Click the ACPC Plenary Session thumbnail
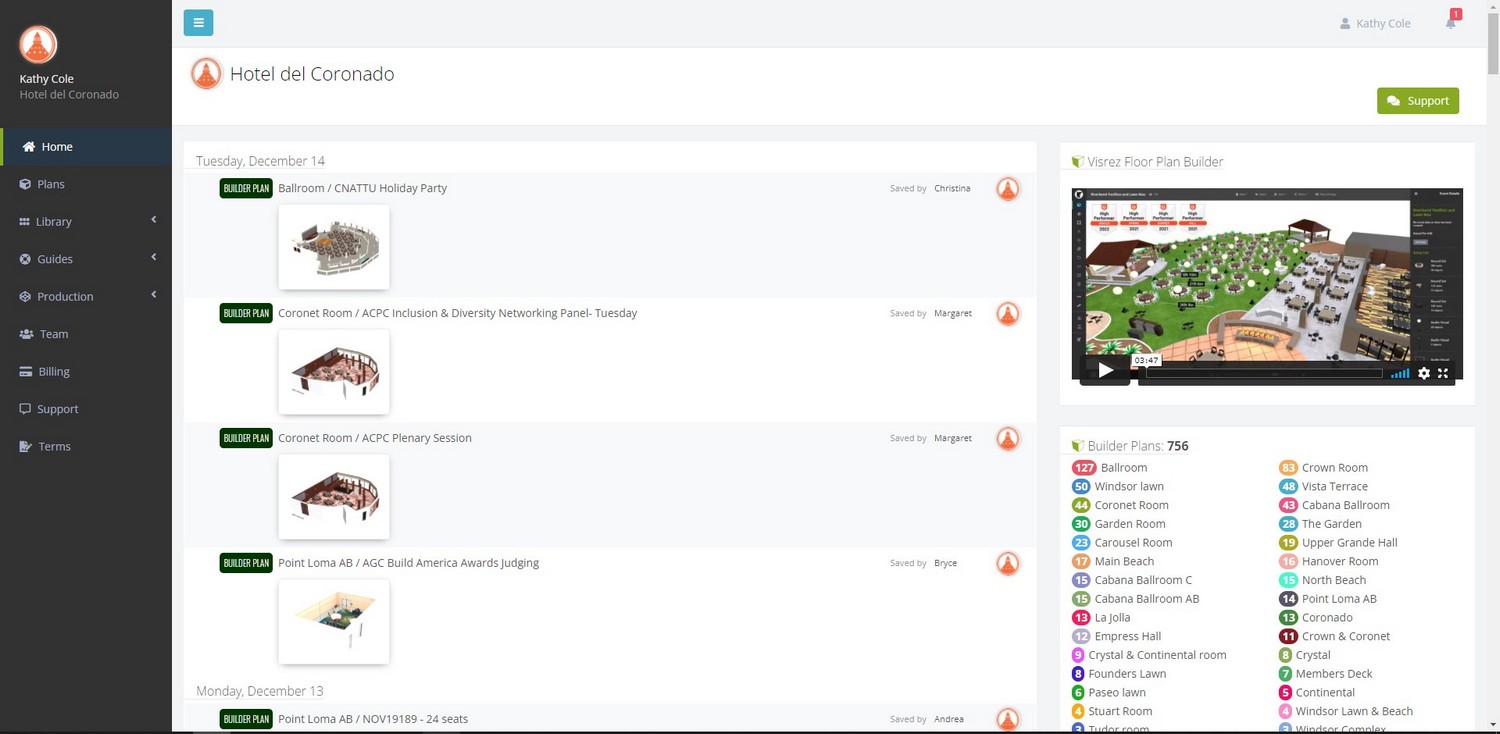 point(334,497)
